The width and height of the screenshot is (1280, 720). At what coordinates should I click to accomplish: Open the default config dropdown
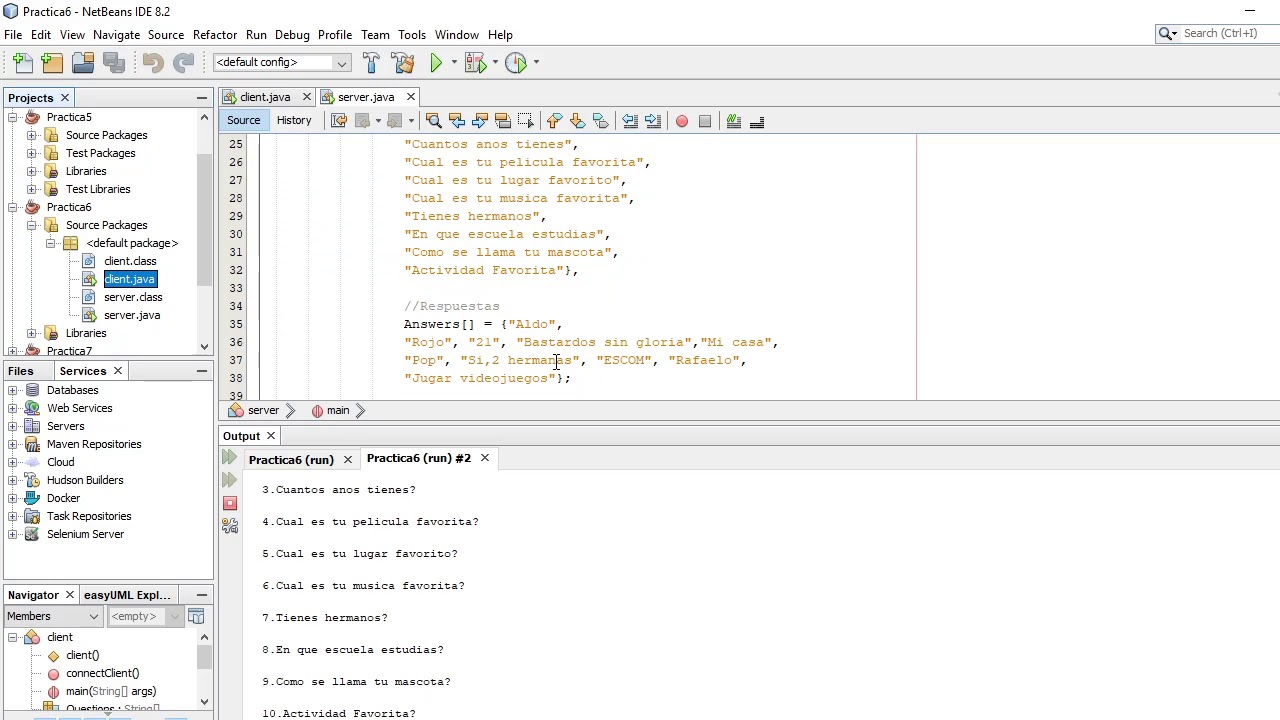pyautogui.click(x=281, y=62)
